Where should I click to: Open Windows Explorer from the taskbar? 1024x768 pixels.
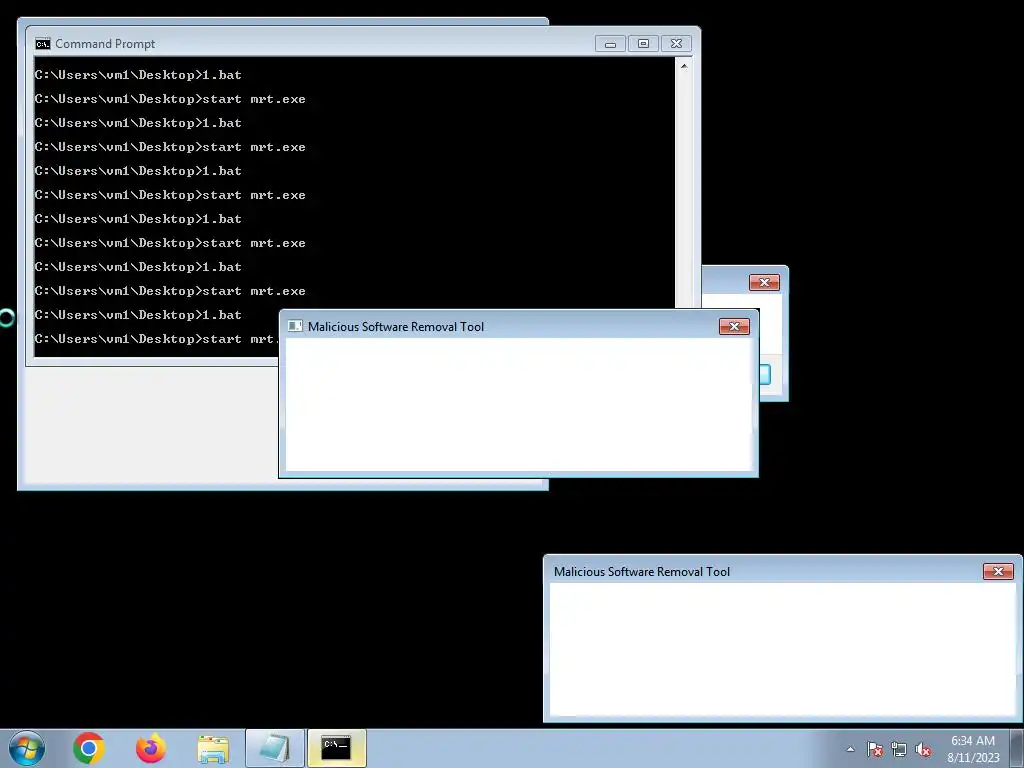(x=213, y=749)
